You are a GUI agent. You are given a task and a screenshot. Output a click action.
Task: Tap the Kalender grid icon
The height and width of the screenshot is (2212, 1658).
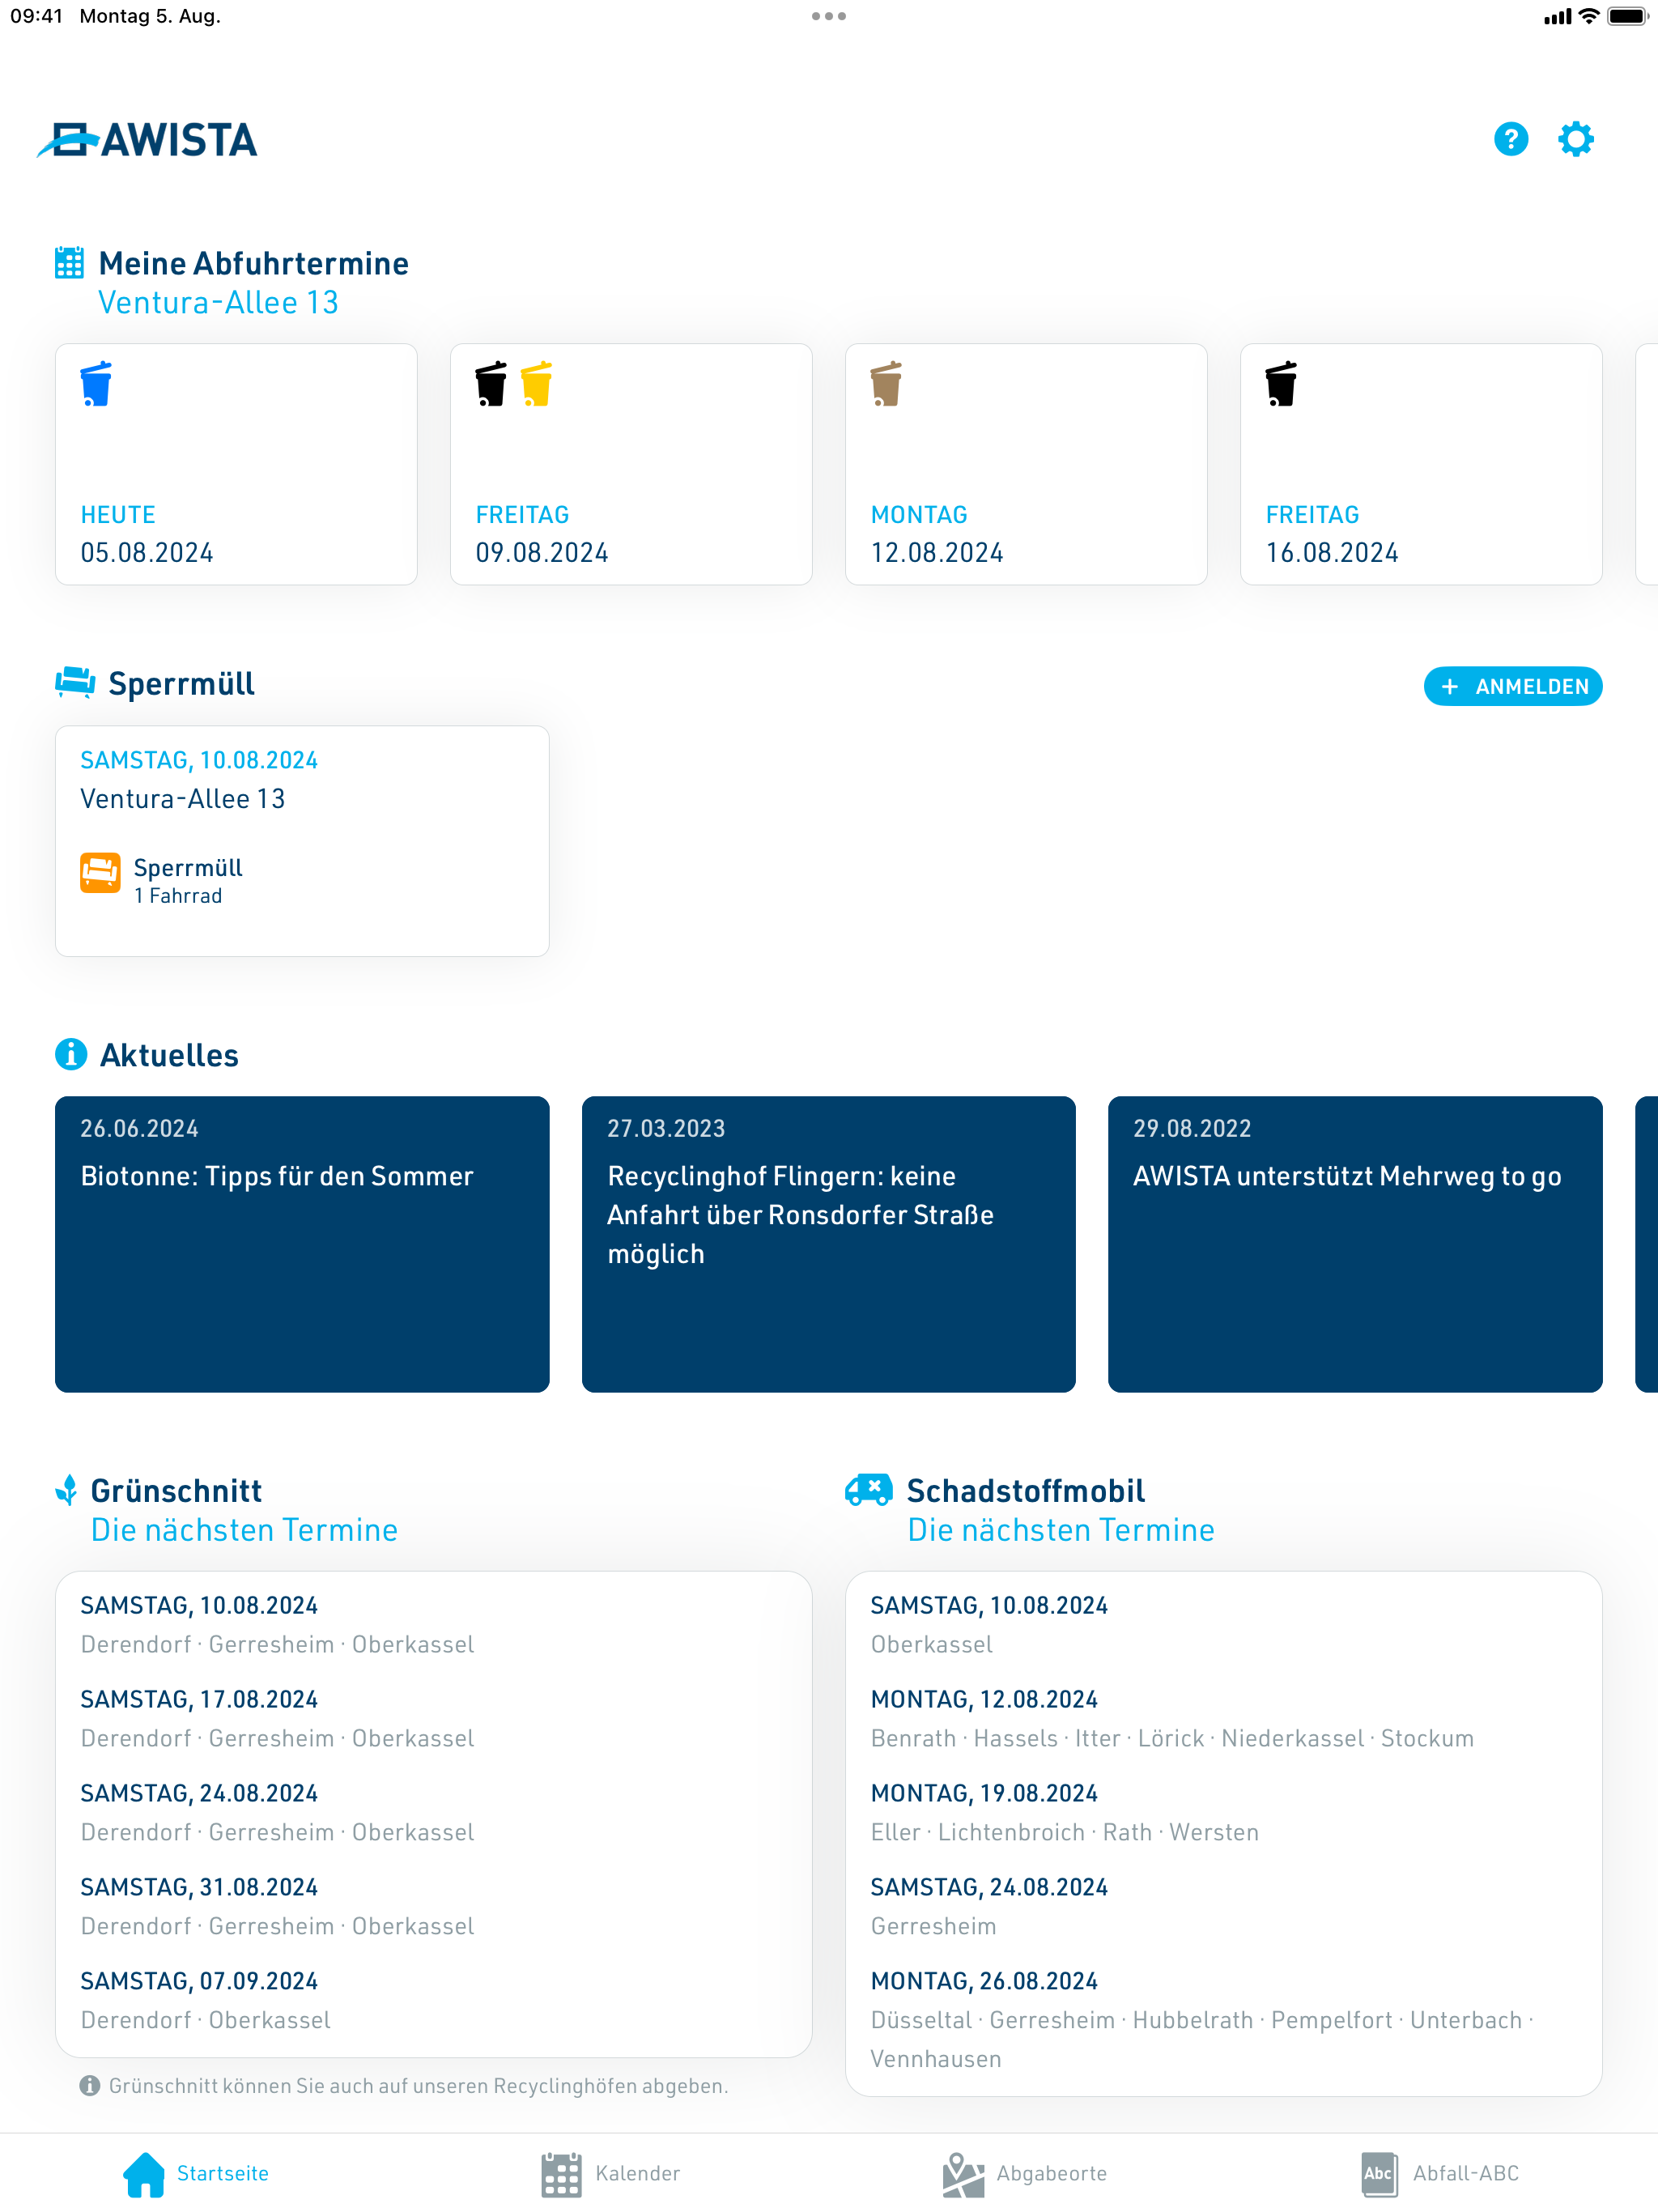[x=561, y=2174]
